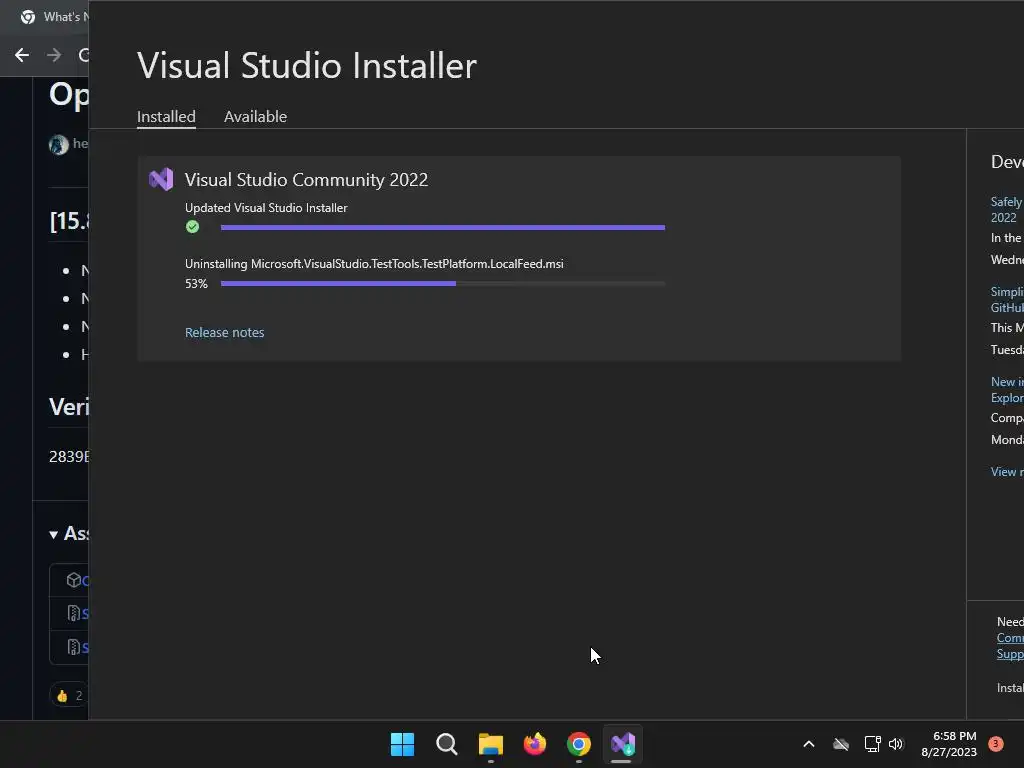Open the Available tab
This screenshot has height=768, width=1024.
tap(255, 116)
